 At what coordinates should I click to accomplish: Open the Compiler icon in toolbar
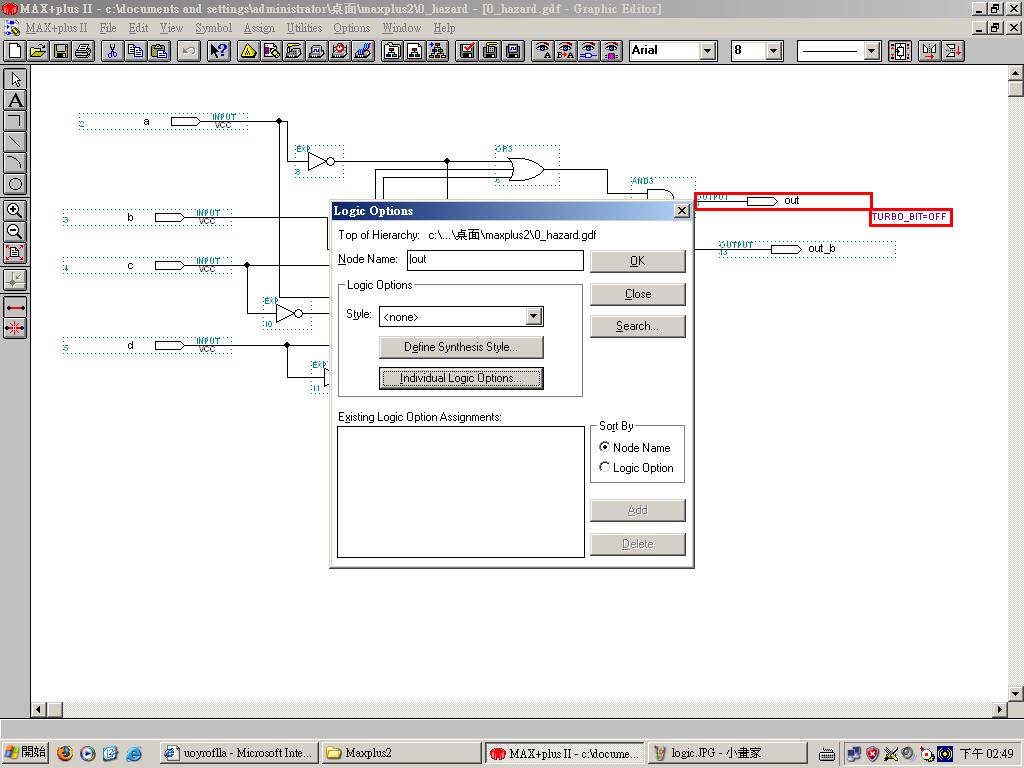click(294, 51)
